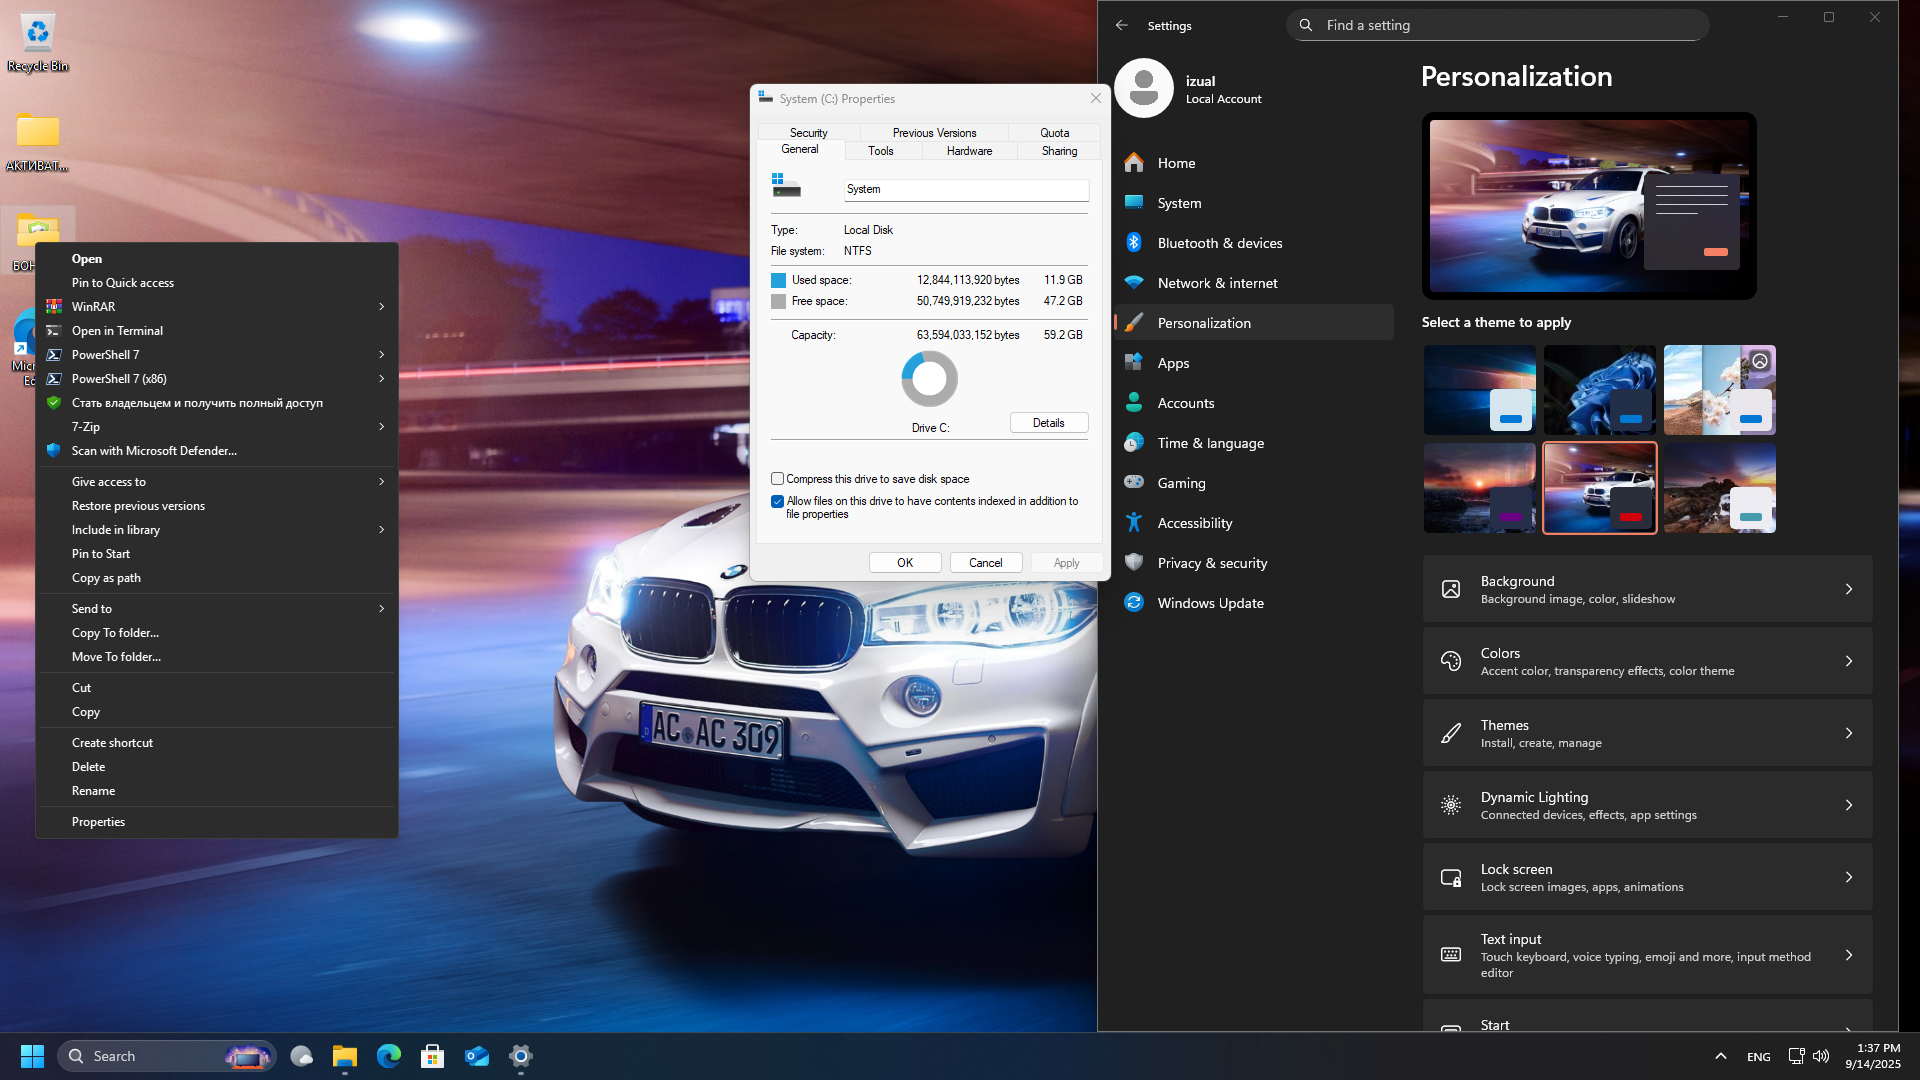Open disk Details button
This screenshot has width=1920, height=1080.
coord(1049,423)
